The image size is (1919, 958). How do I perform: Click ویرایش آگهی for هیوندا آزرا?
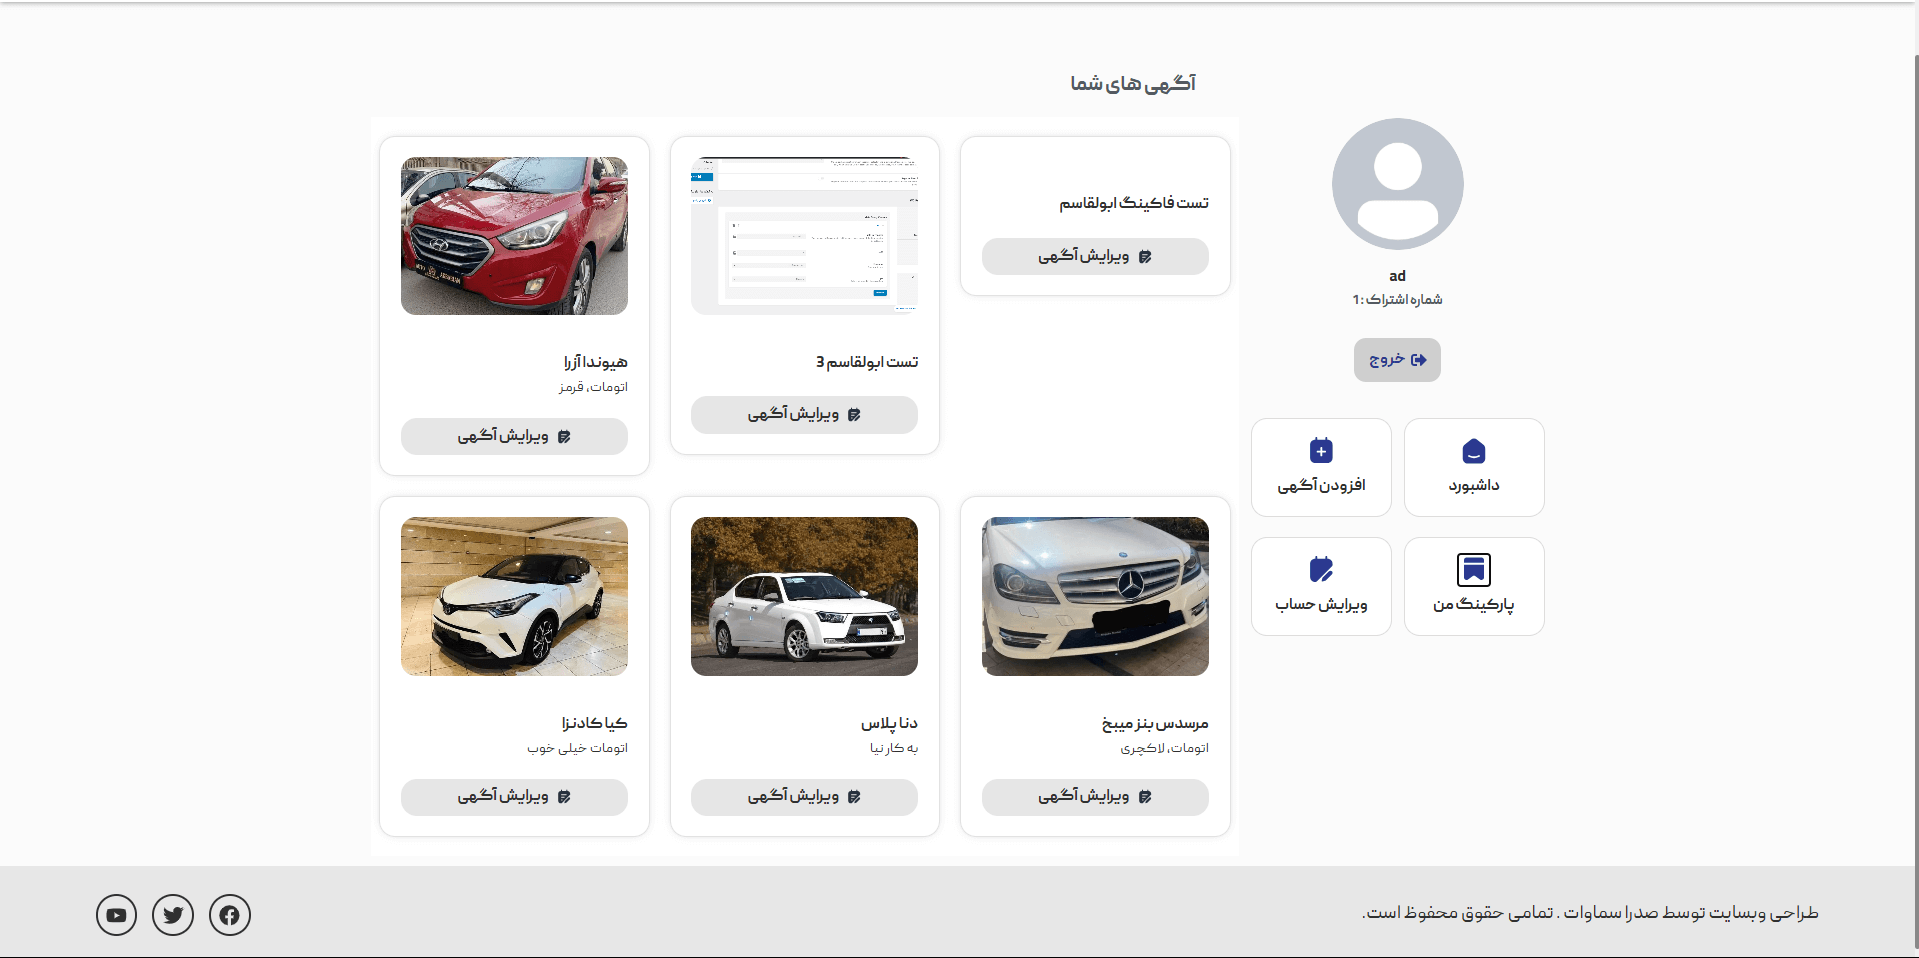point(514,436)
